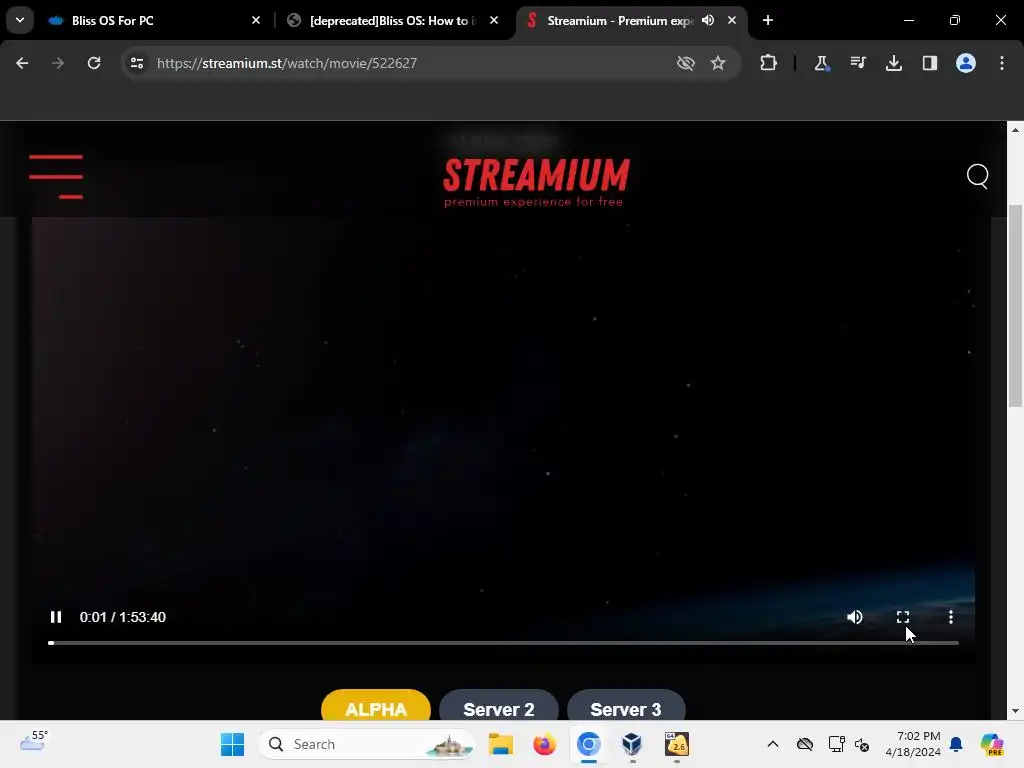This screenshot has width=1024, height=768.
Task: Open Chrome in the taskbar
Action: (x=588, y=744)
